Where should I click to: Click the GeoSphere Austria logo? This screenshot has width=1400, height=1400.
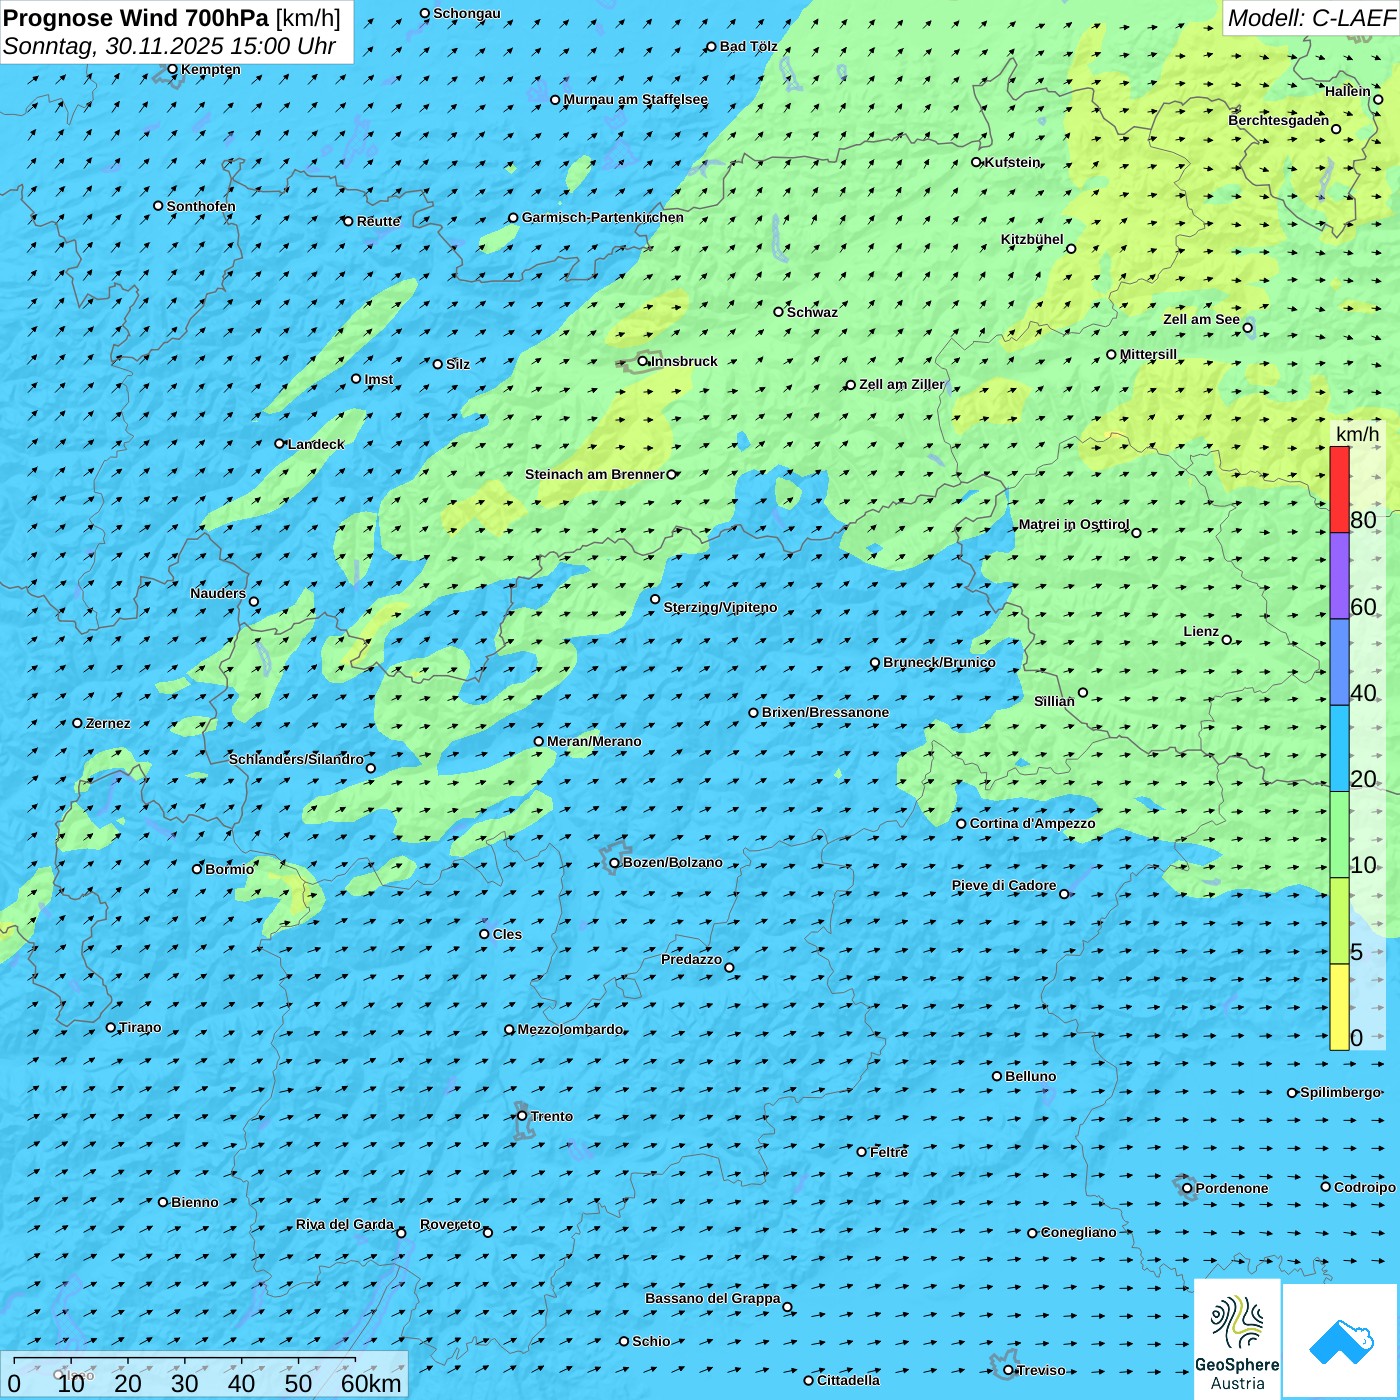tap(1237, 1338)
